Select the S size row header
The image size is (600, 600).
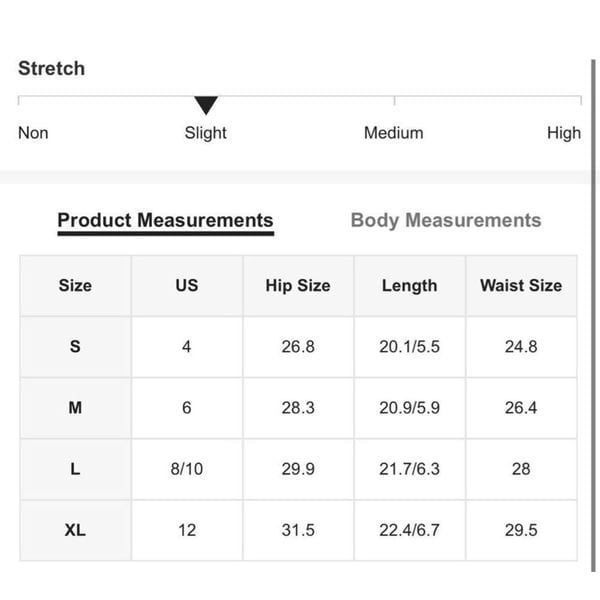(75, 347)
